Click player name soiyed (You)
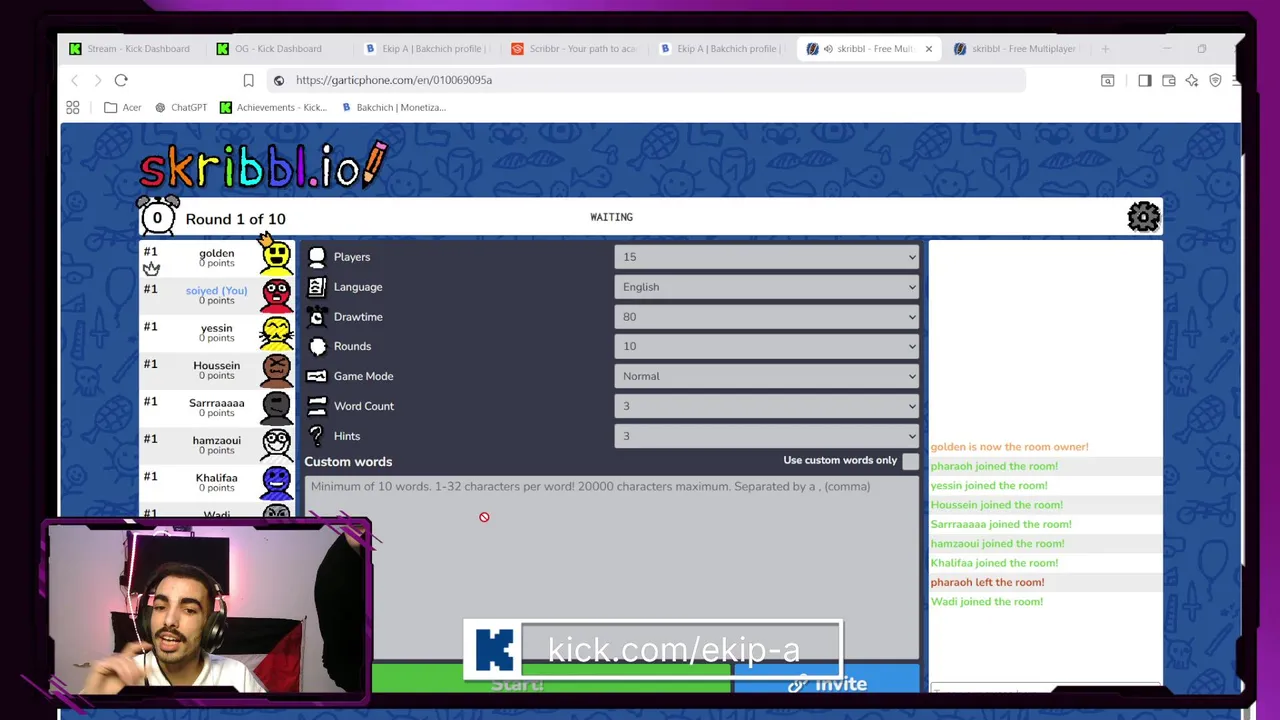 click(x=216, y=290)
